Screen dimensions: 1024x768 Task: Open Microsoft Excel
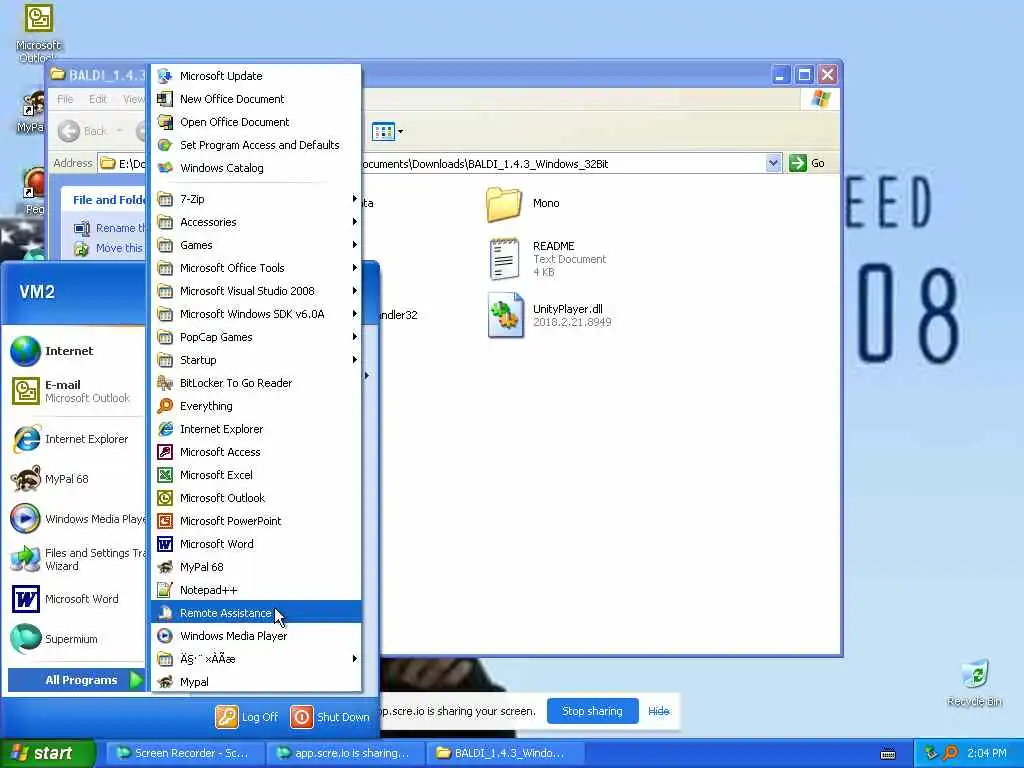pyautogui.click(x=256, y=475)
